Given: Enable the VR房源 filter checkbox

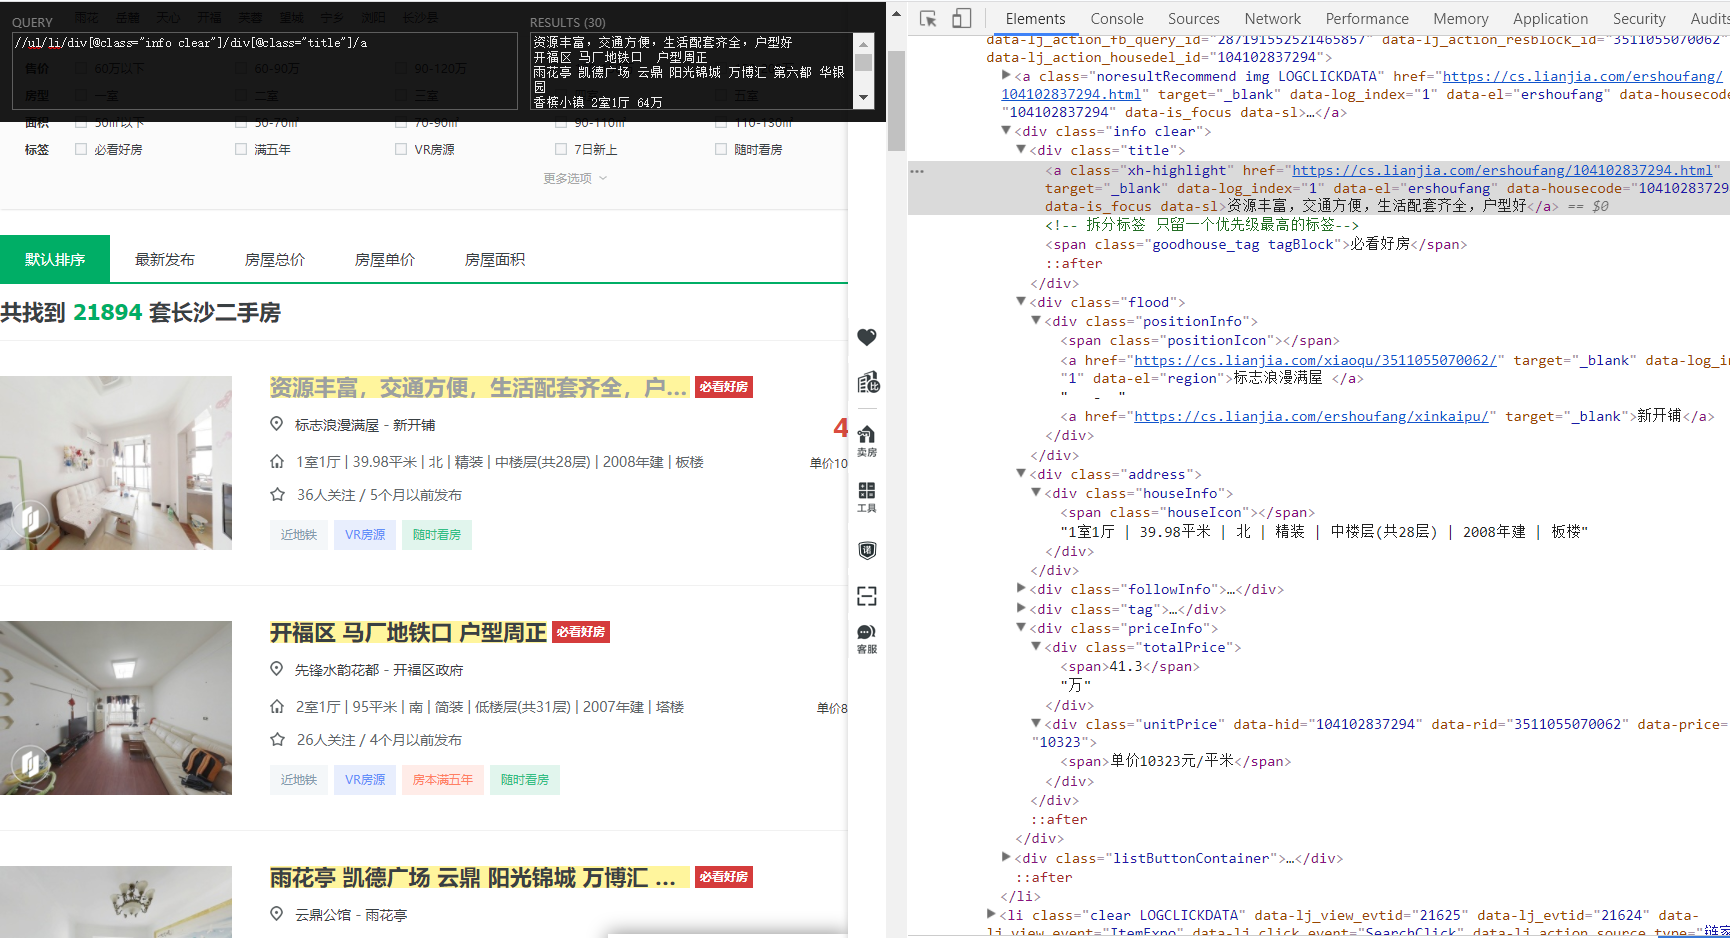Looking at the screenshot, I should click(x=401, y=149).
